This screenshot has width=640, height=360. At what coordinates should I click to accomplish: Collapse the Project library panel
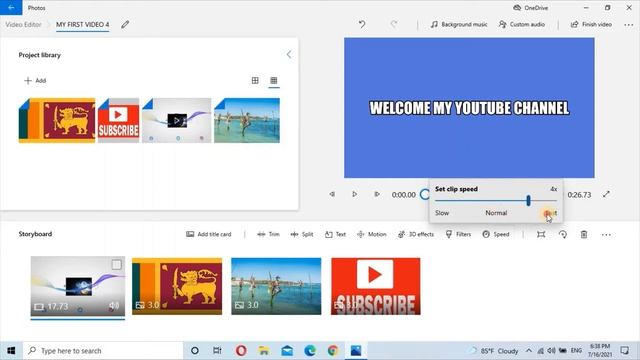pyautogui.click(x=289, y=55)
